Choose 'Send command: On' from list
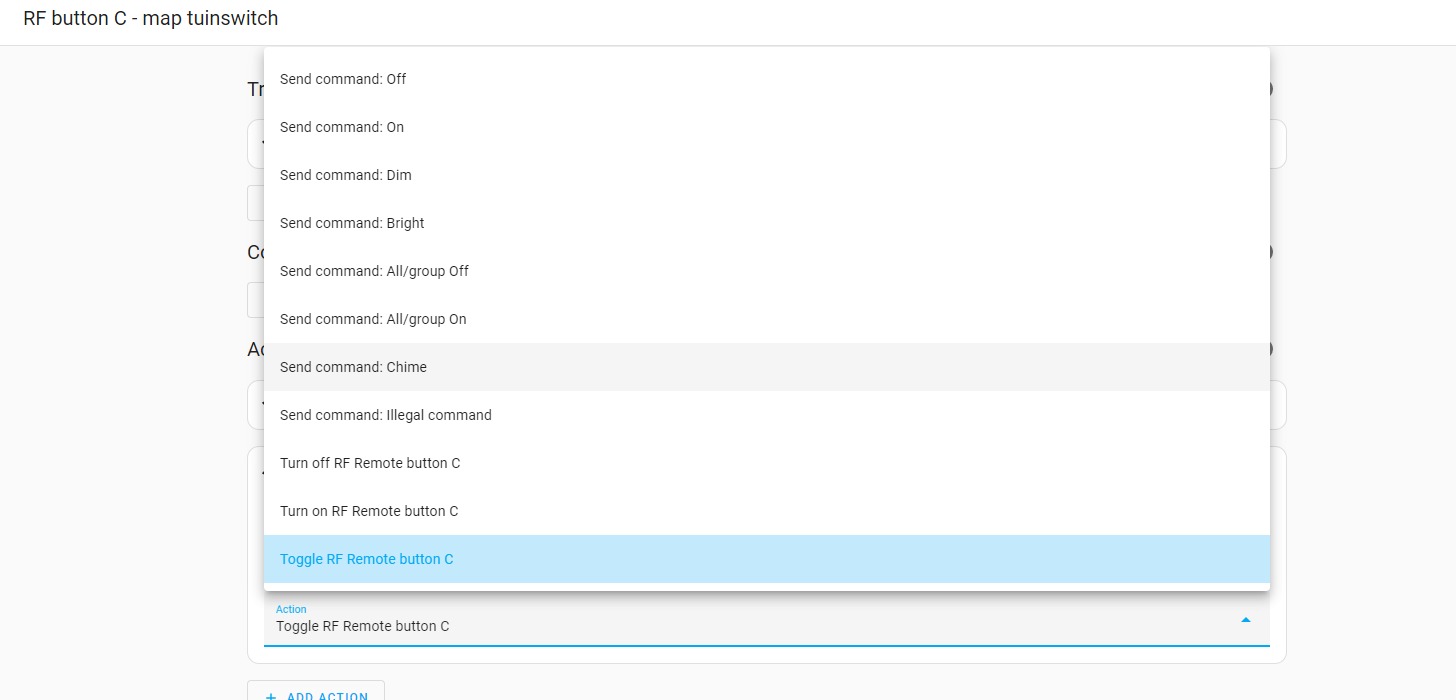This screenshot has height=700, width=1456. (342, 127)
